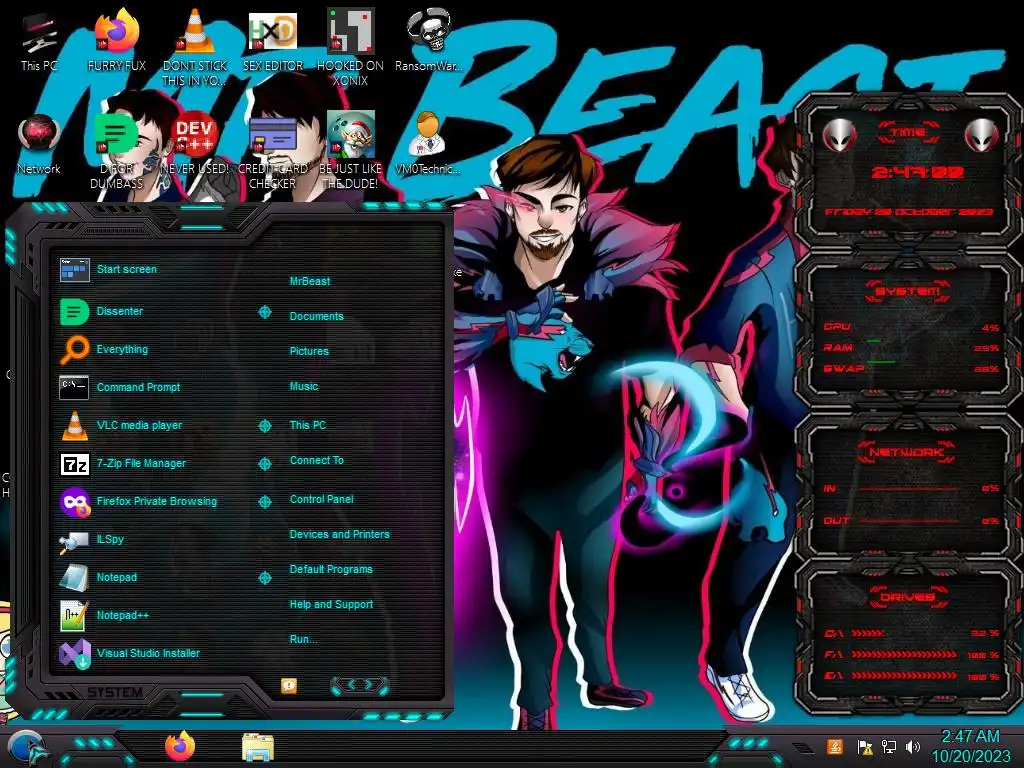This screenshot has height=768, width=1024.
Task: Open Connect To in the start menu
Action: point(317,460)
